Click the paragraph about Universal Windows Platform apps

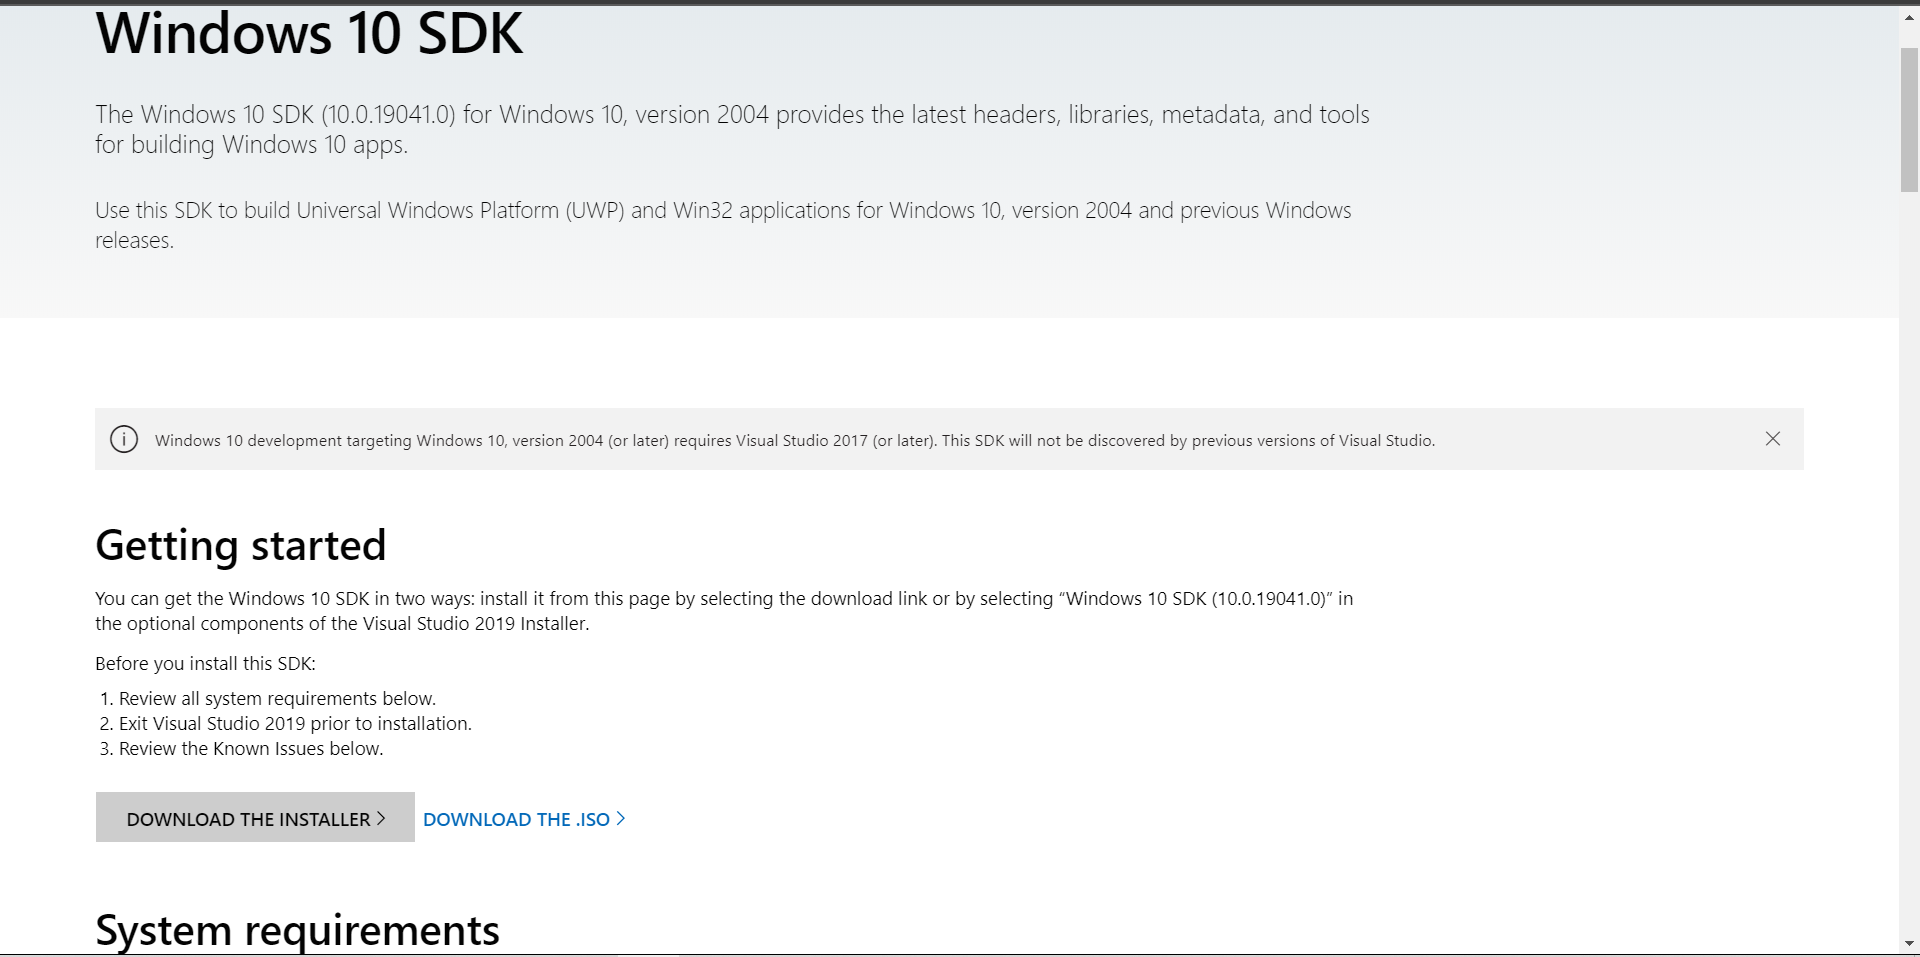(723, 225)
